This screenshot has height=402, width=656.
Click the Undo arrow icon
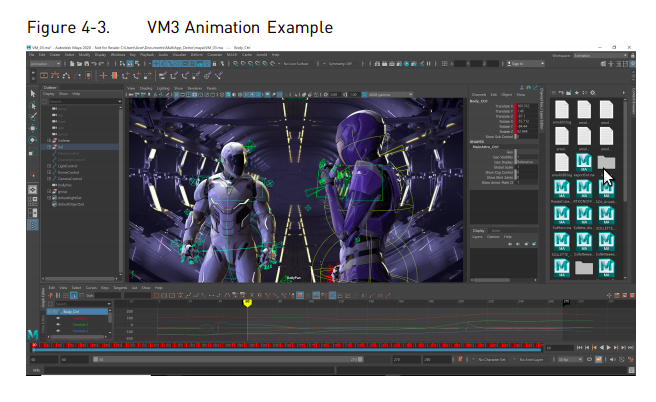click(x=94, y=64)
